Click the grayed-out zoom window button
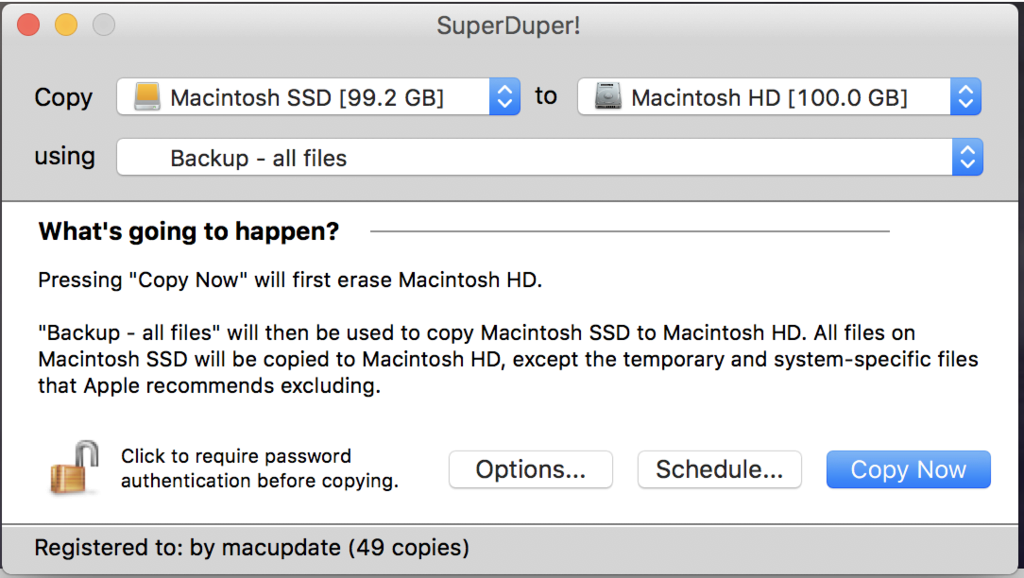Screen dimensions: 1024x578 pos(103,26)
